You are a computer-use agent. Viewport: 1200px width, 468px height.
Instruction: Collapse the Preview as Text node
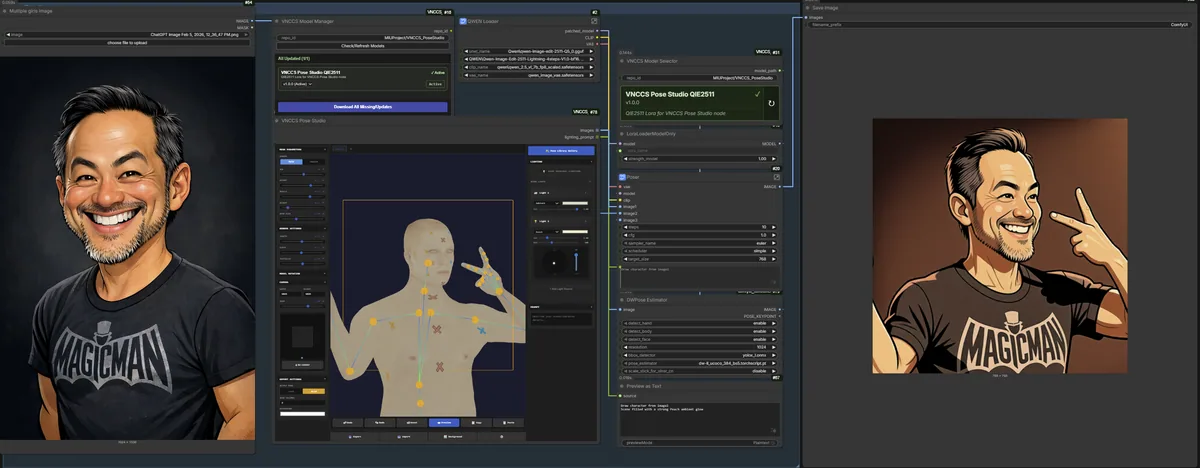(621, 386)
